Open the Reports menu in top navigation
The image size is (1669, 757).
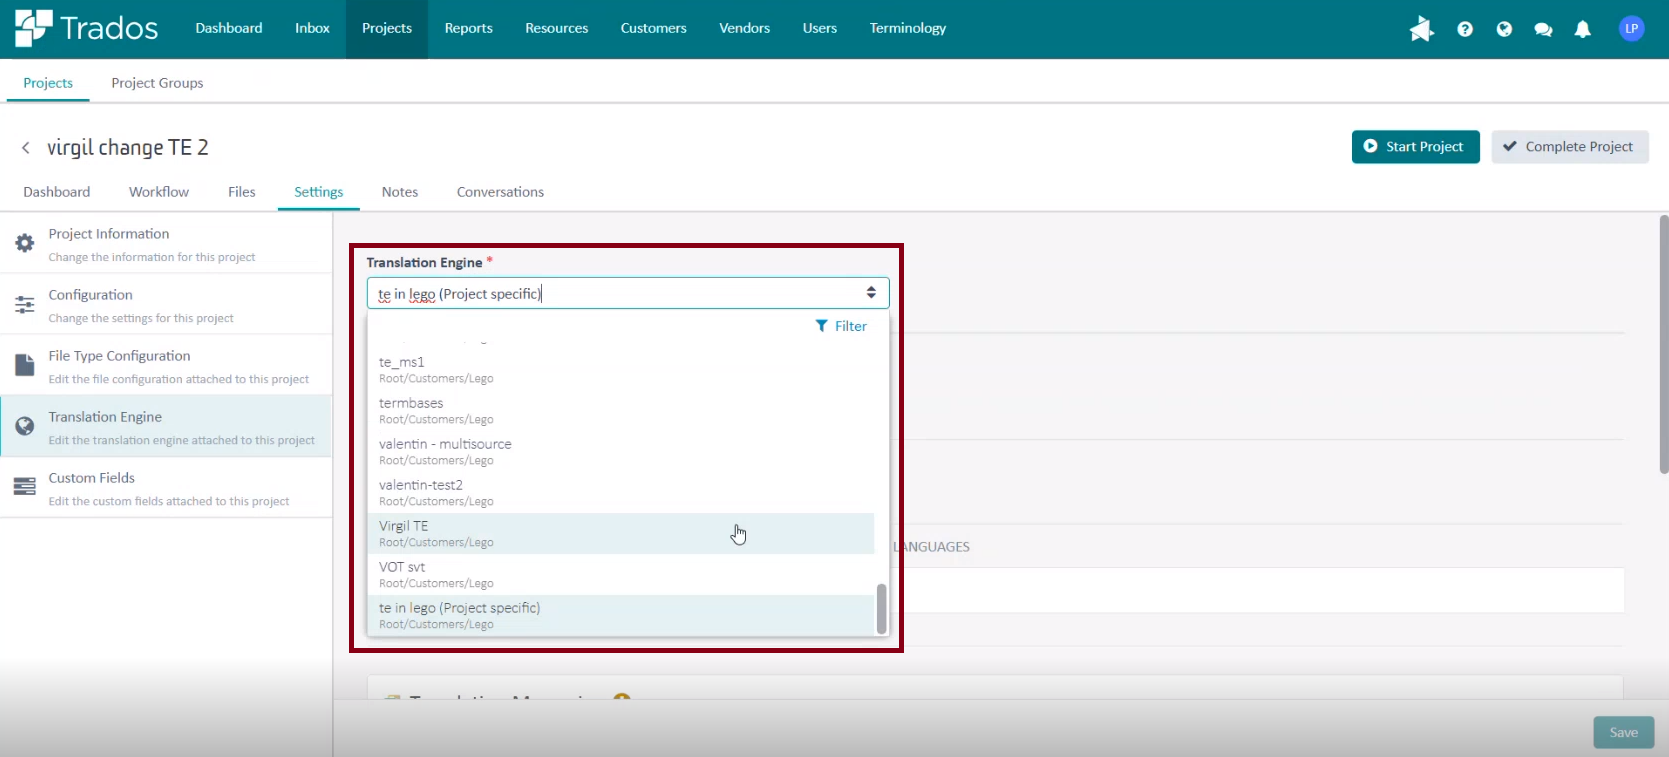(x=468, y=29)
